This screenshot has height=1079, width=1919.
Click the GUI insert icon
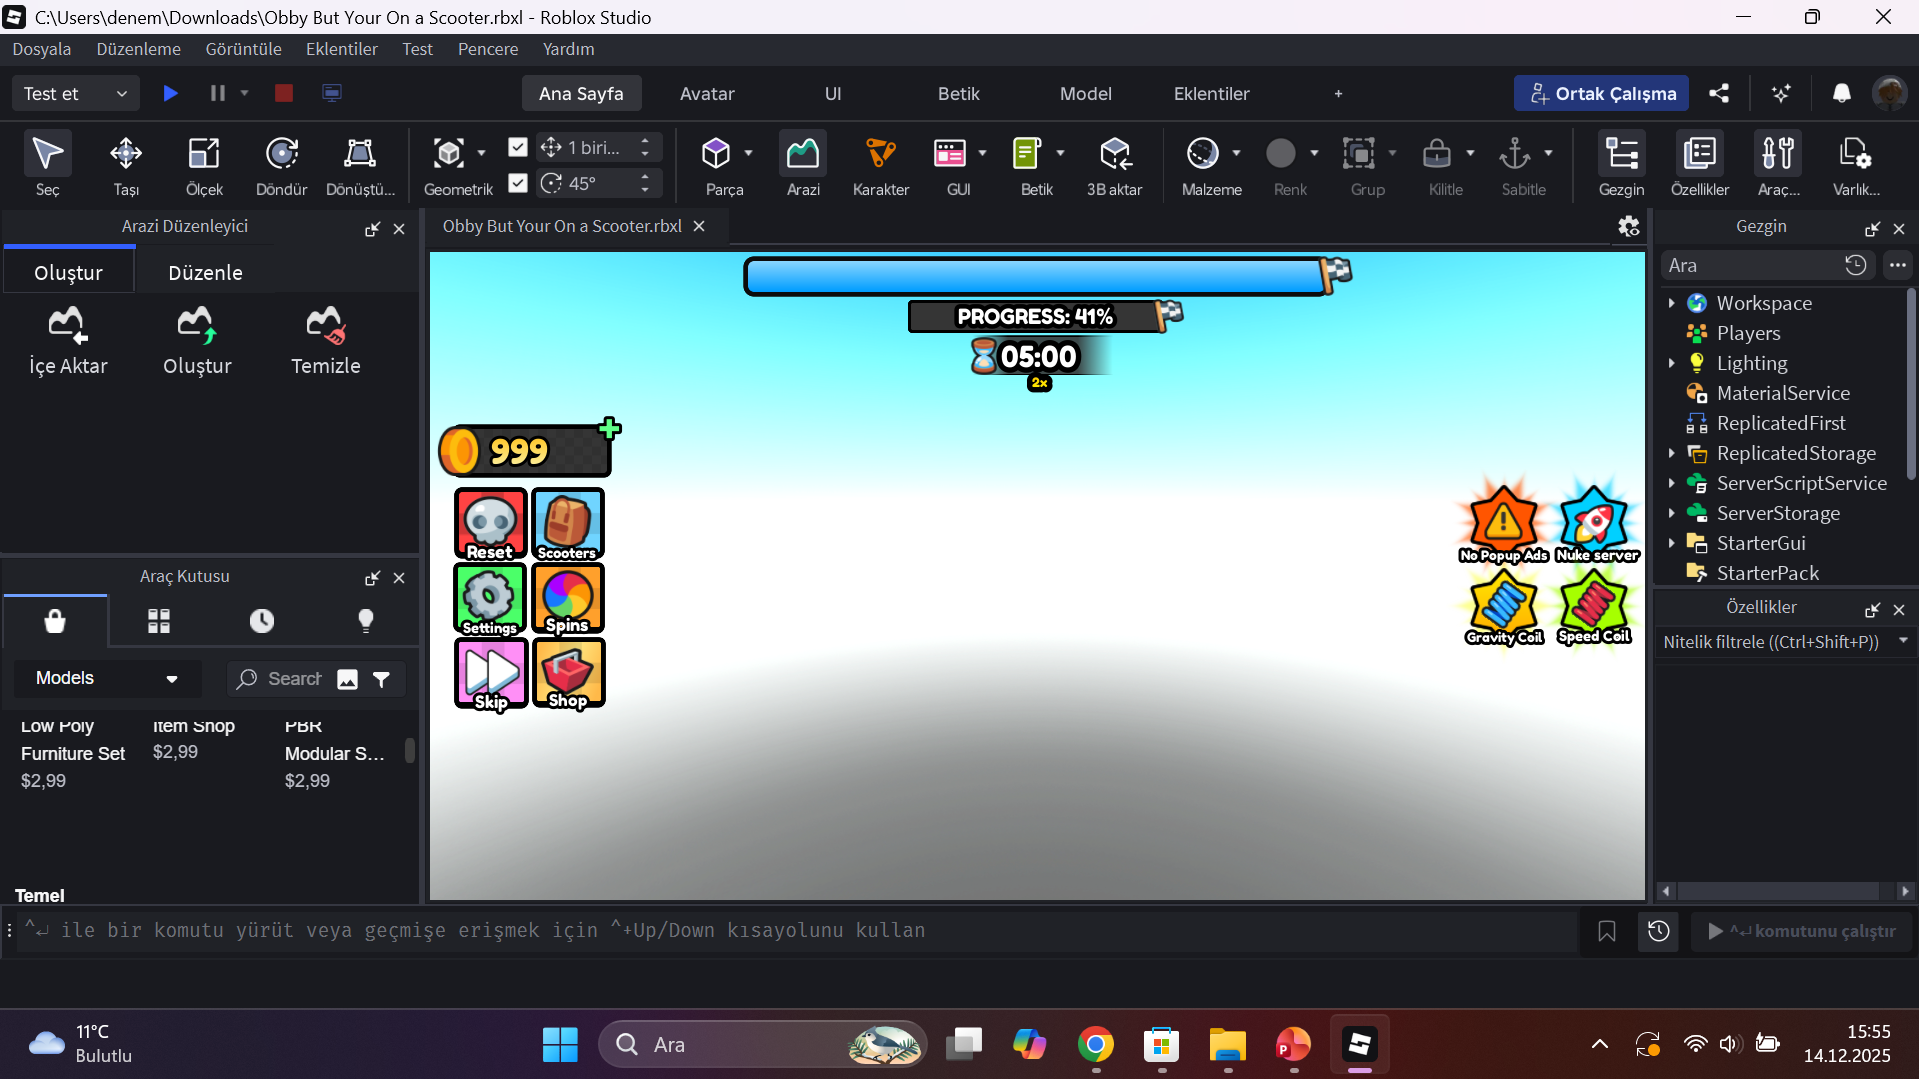click(949, 154)
